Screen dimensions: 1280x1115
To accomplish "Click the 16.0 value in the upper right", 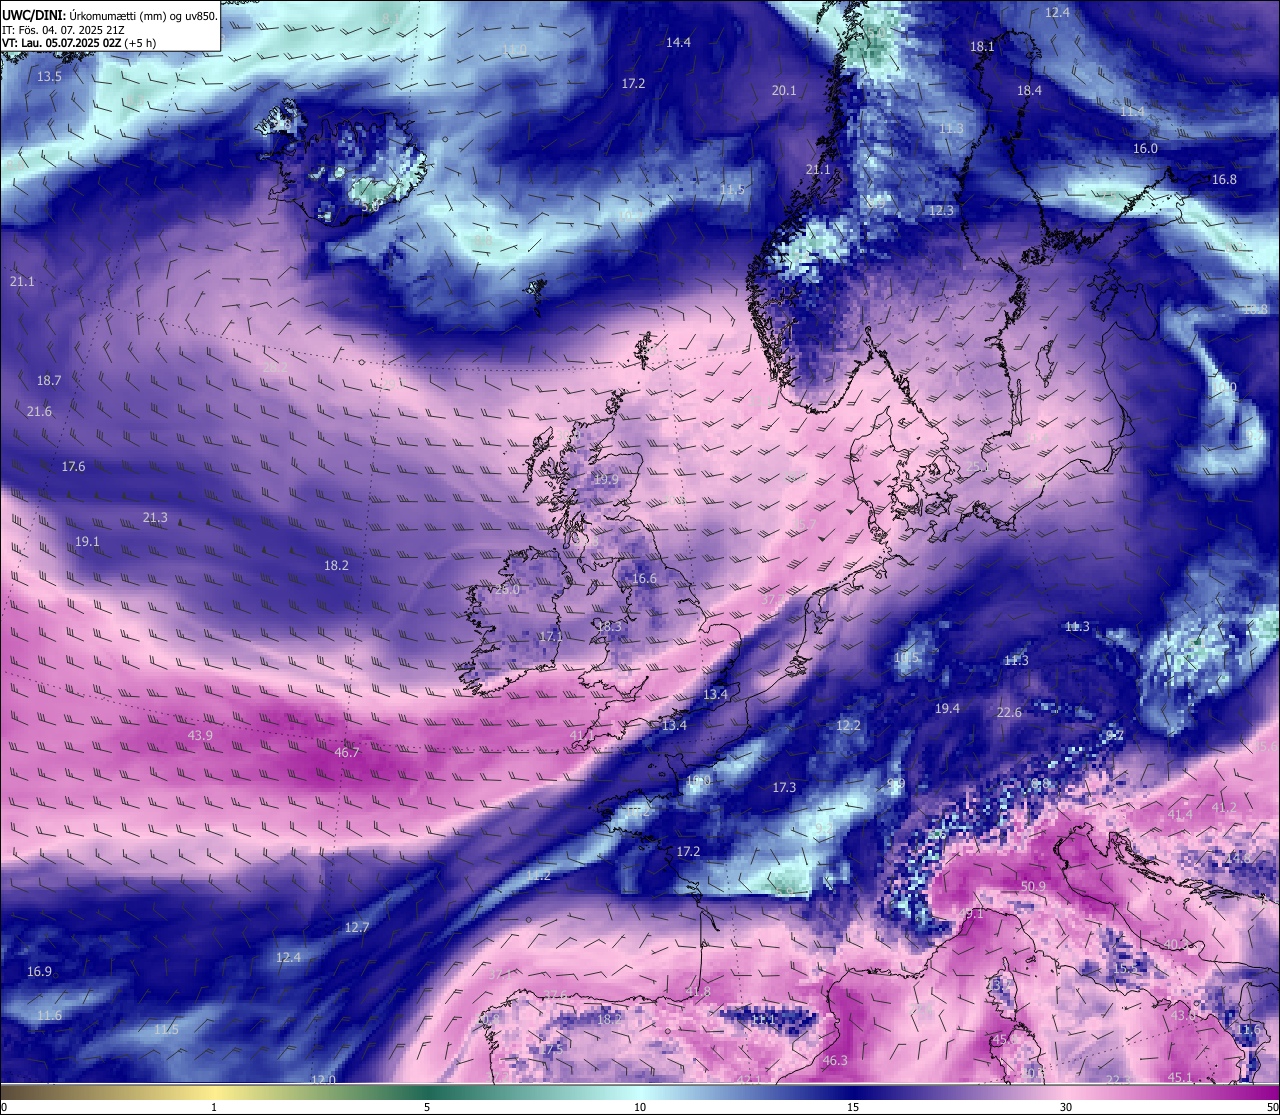I will pyautogui.click(x=1145, y=149).
